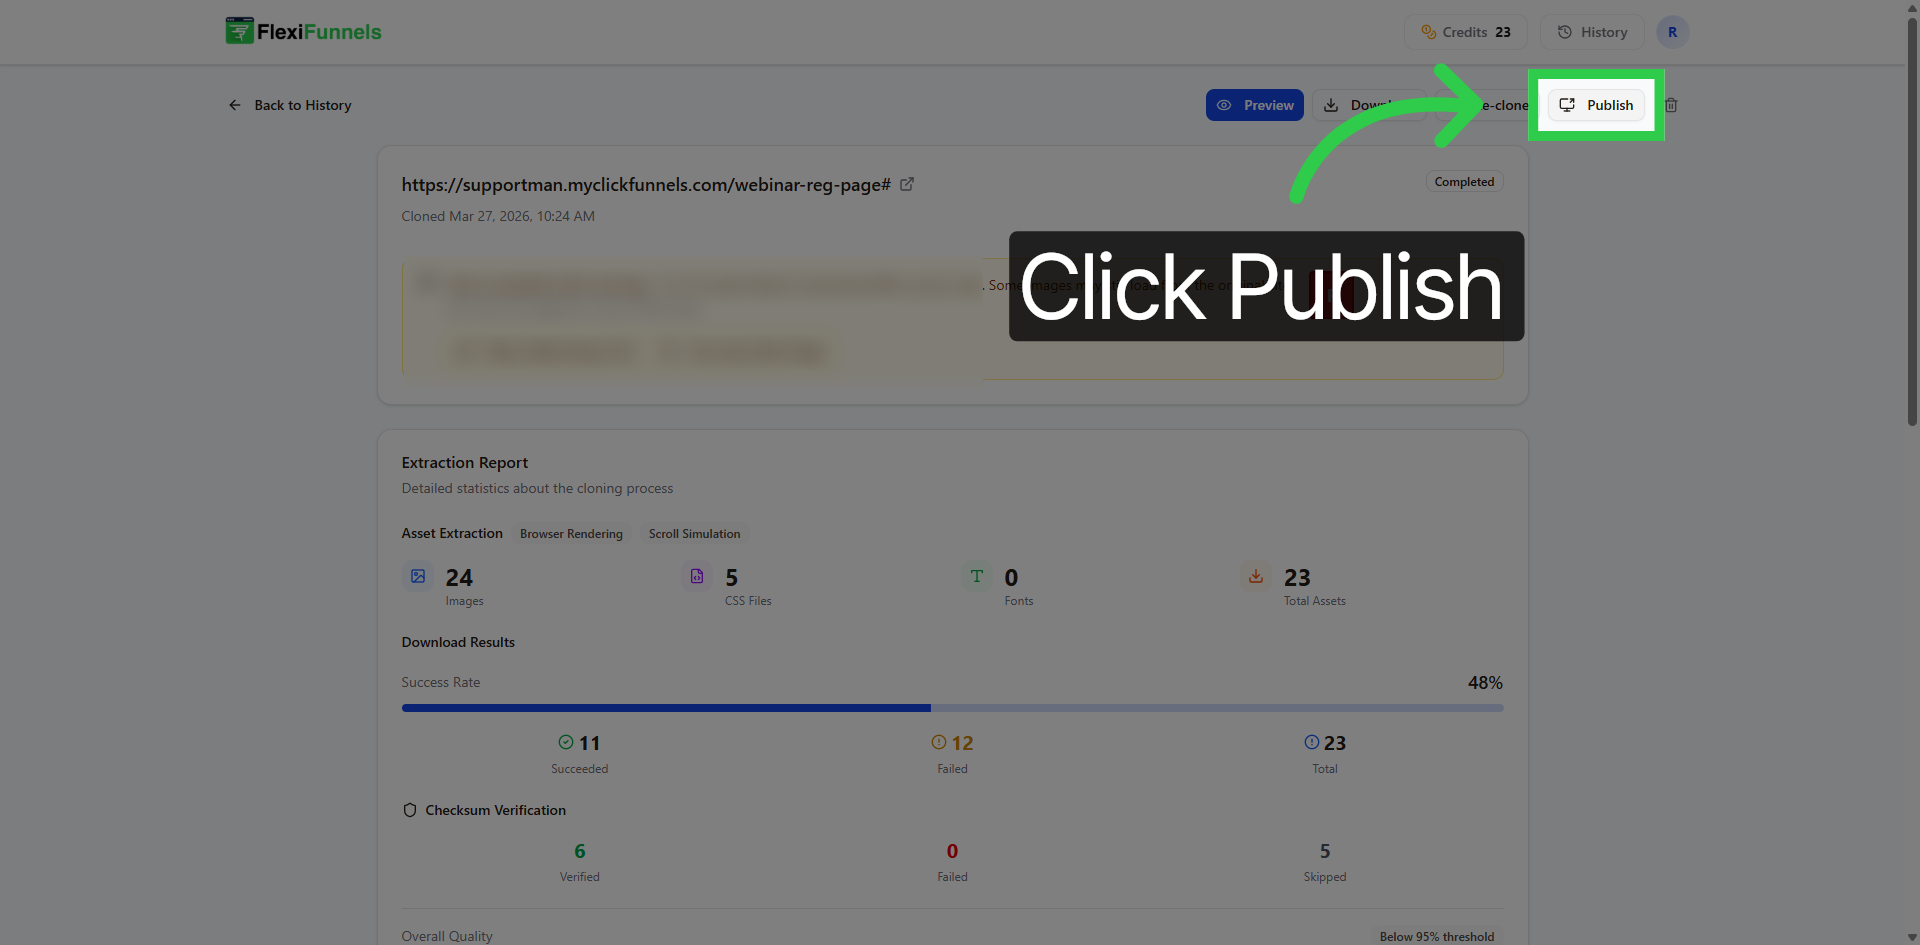This screenshot has height=945, width=1920.
Task: Select the Scroll Simulation tag
Action: [694, 534]
